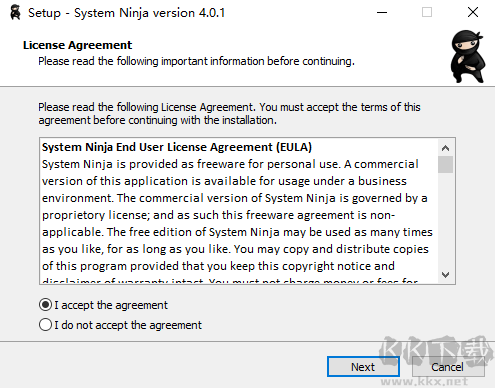This screenshot has width=495, height=388.
Task: Click 'Please read the following important information' text
Action: [196, 61]
